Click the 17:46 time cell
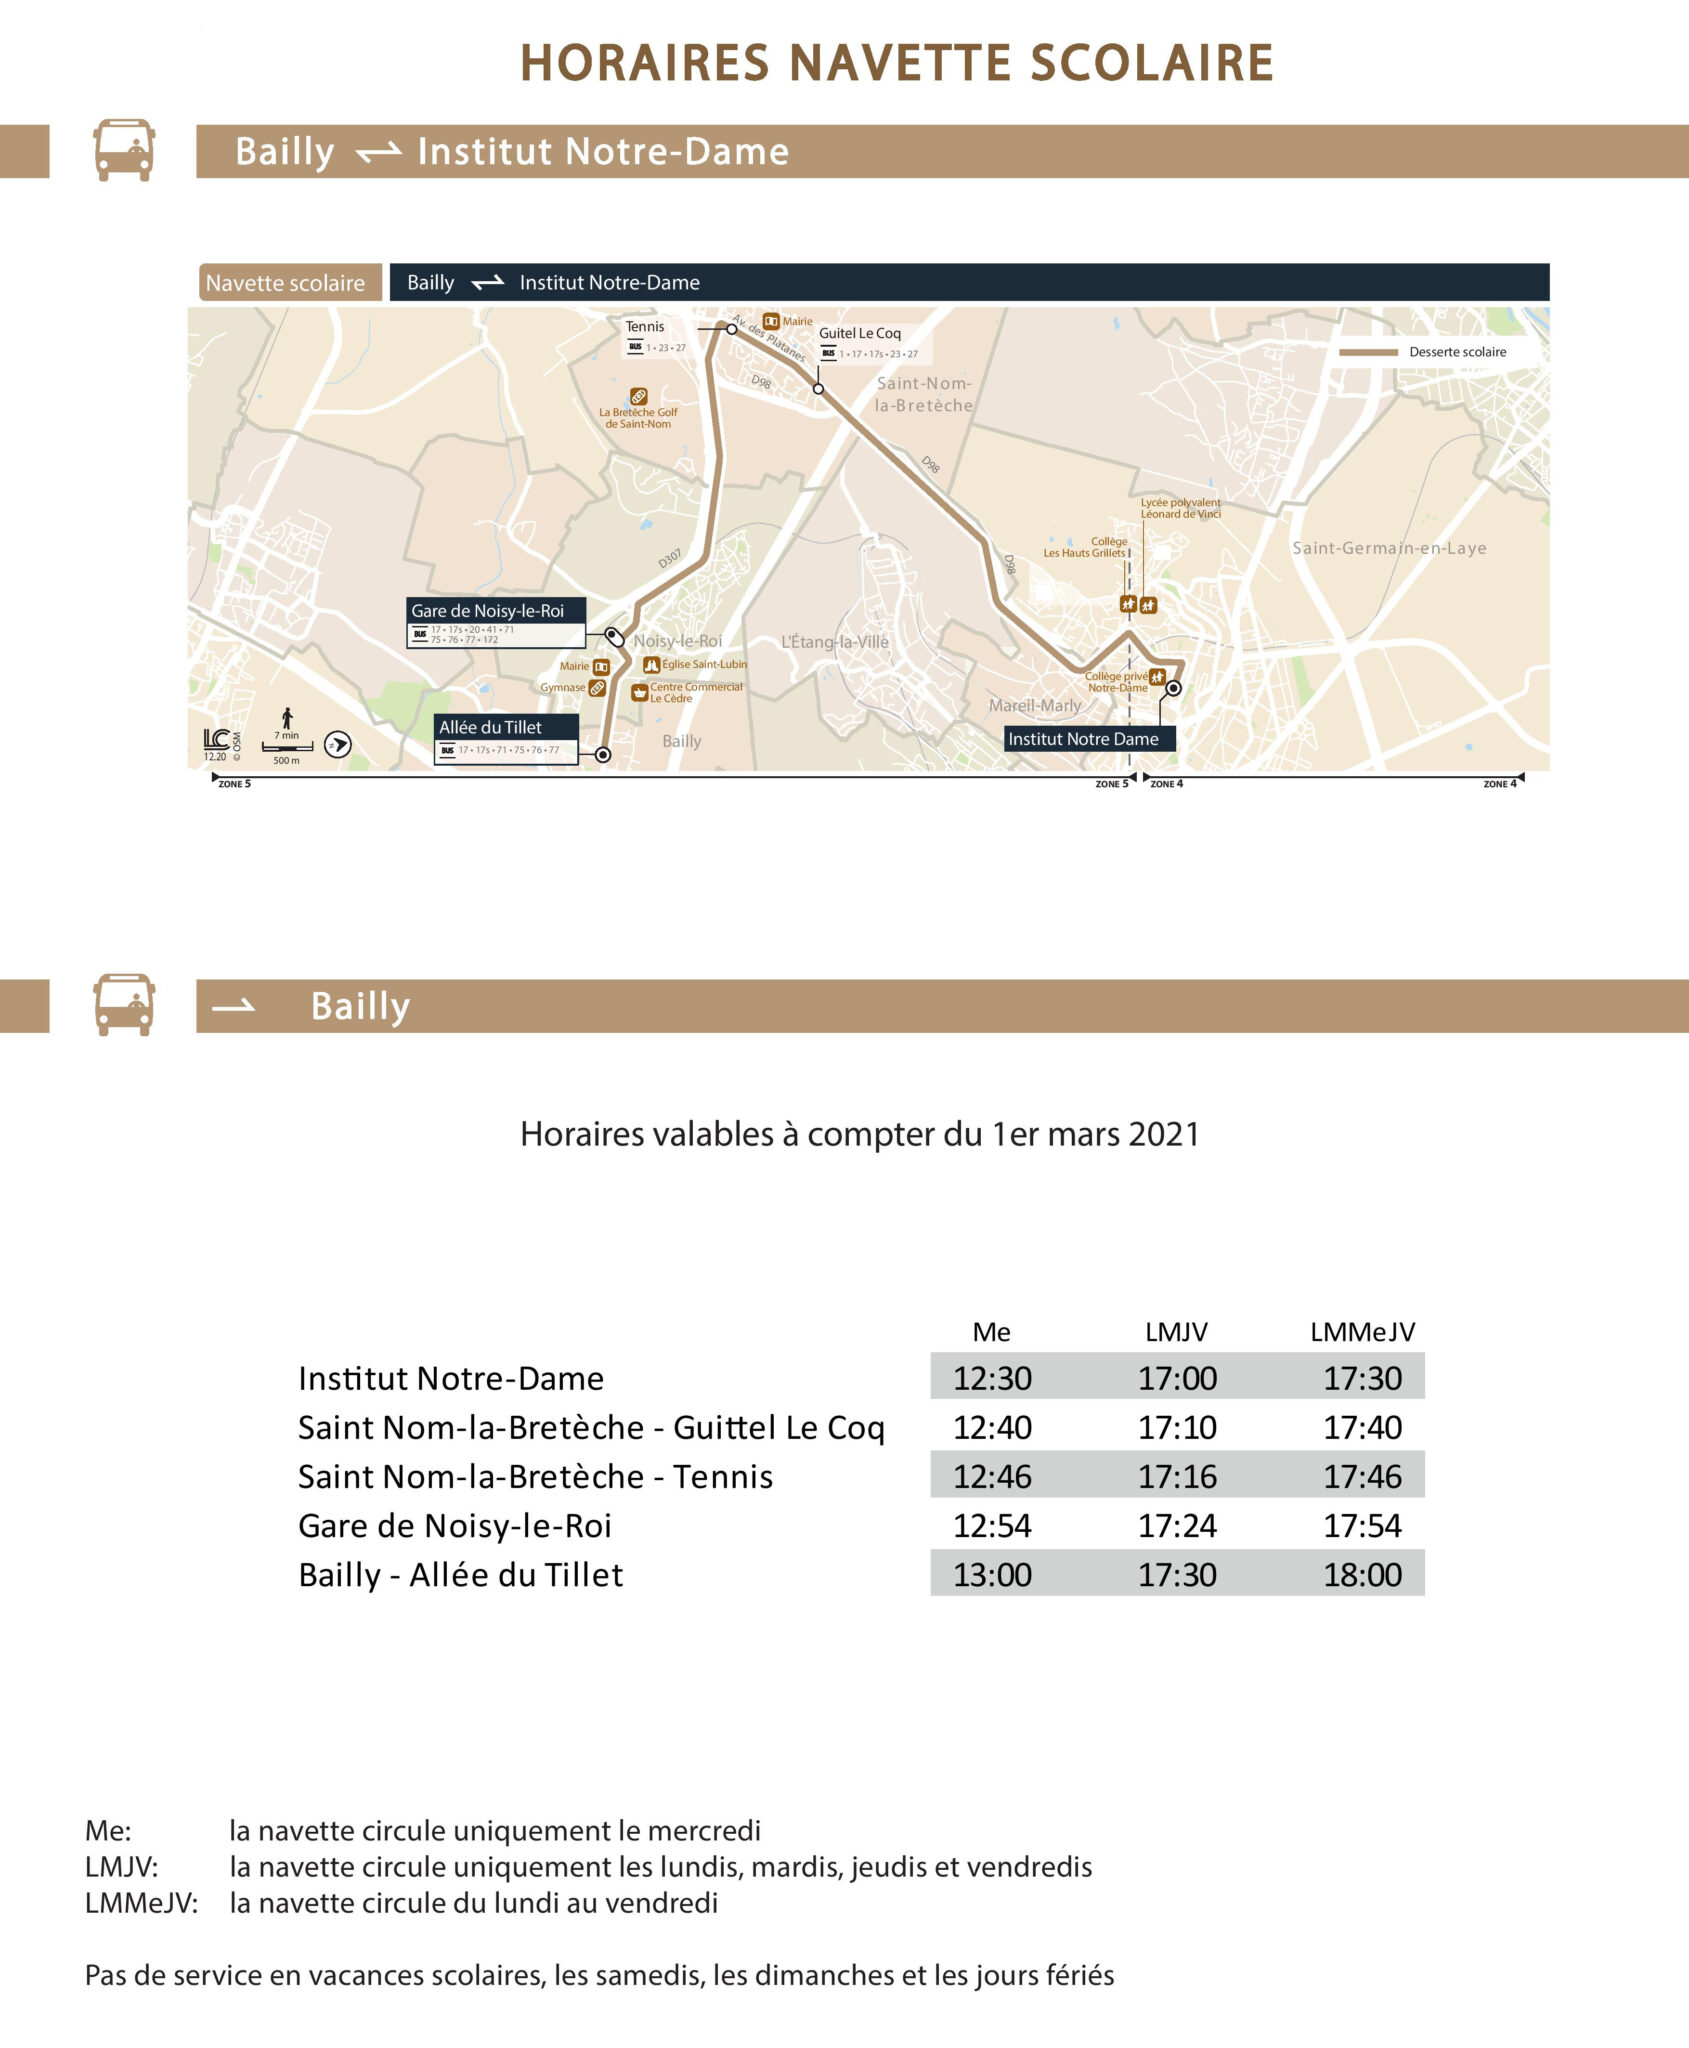1689x2048 pixels. [1363, 1476]
